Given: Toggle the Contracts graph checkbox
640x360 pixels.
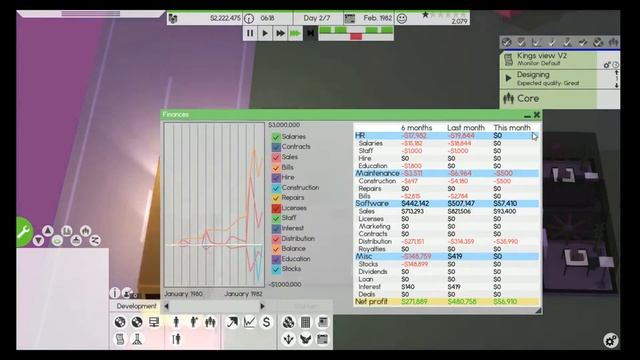Looking at the screenshot, I should pos(276,147).
